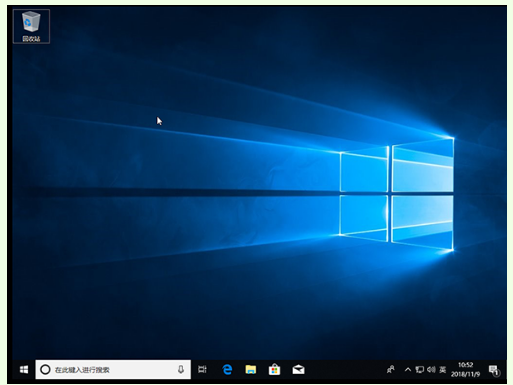Open the volume control speaker icon

431,369
